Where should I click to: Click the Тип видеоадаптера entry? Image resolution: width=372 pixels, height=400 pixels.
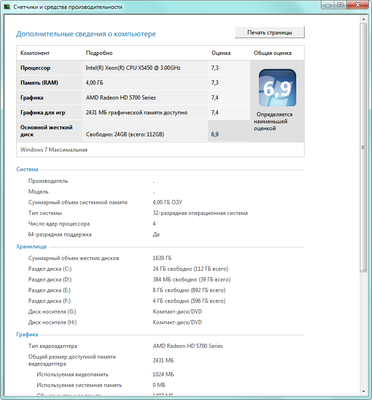(x=53, y=346)
